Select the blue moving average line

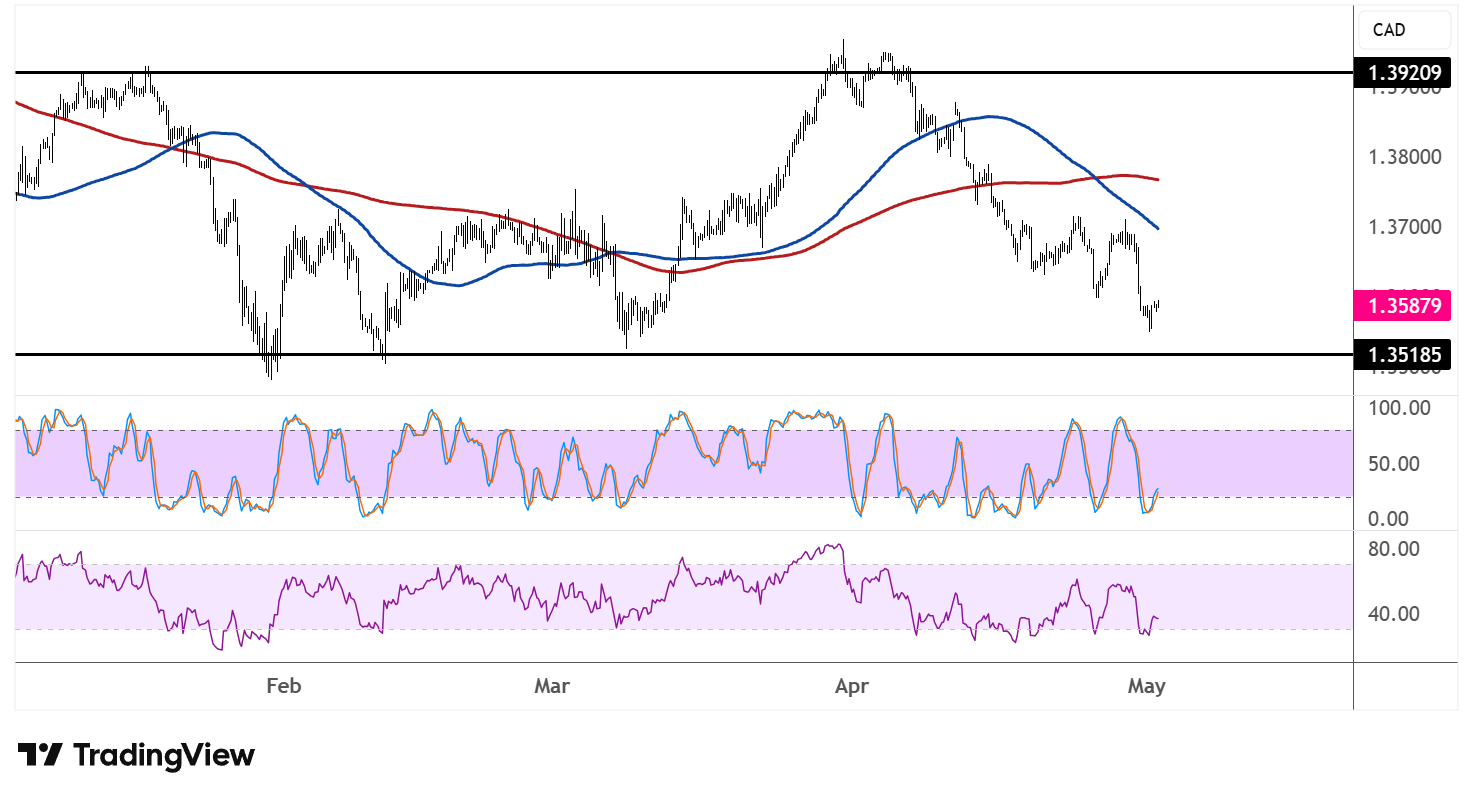[990, 116]
